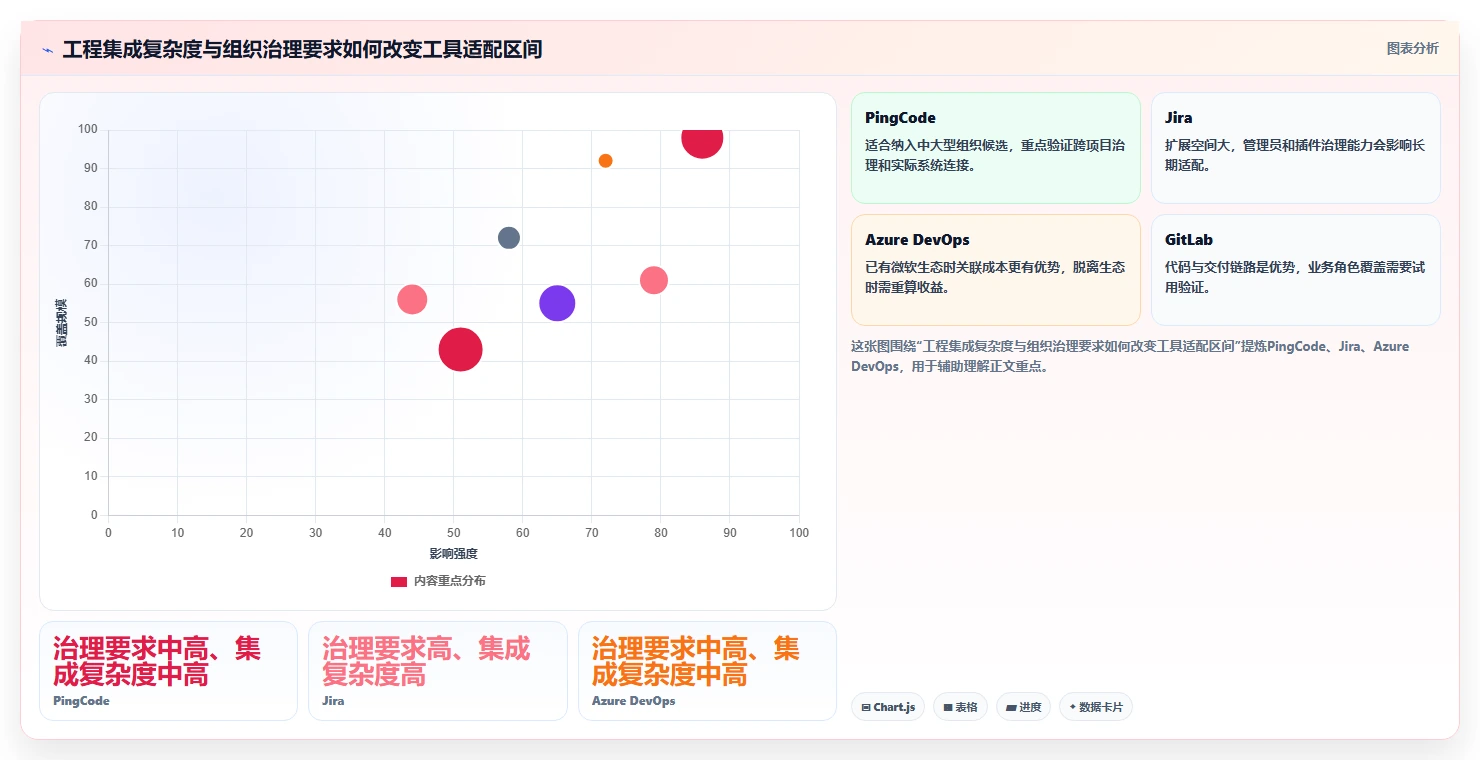1480x760 pixels.
Task: Select the Jira 治理要求高 stat card
Action: click(438, 671)
